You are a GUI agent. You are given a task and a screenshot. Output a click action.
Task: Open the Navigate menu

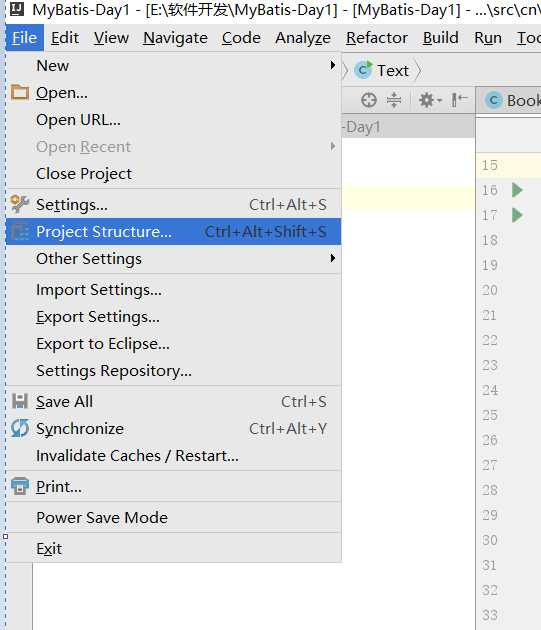pos(175,38)
